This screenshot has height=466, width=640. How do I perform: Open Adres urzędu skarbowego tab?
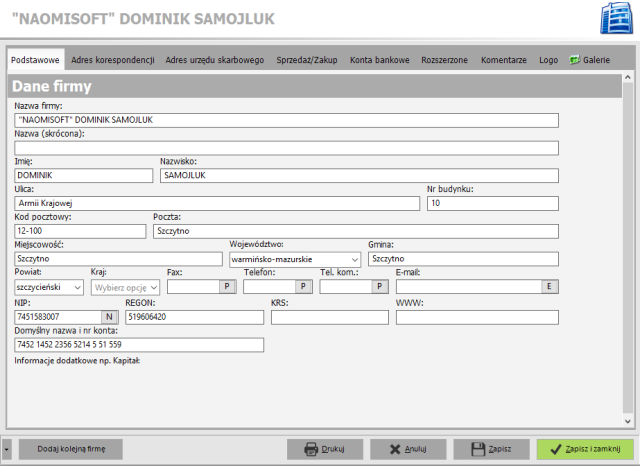(x=215, y=60)
